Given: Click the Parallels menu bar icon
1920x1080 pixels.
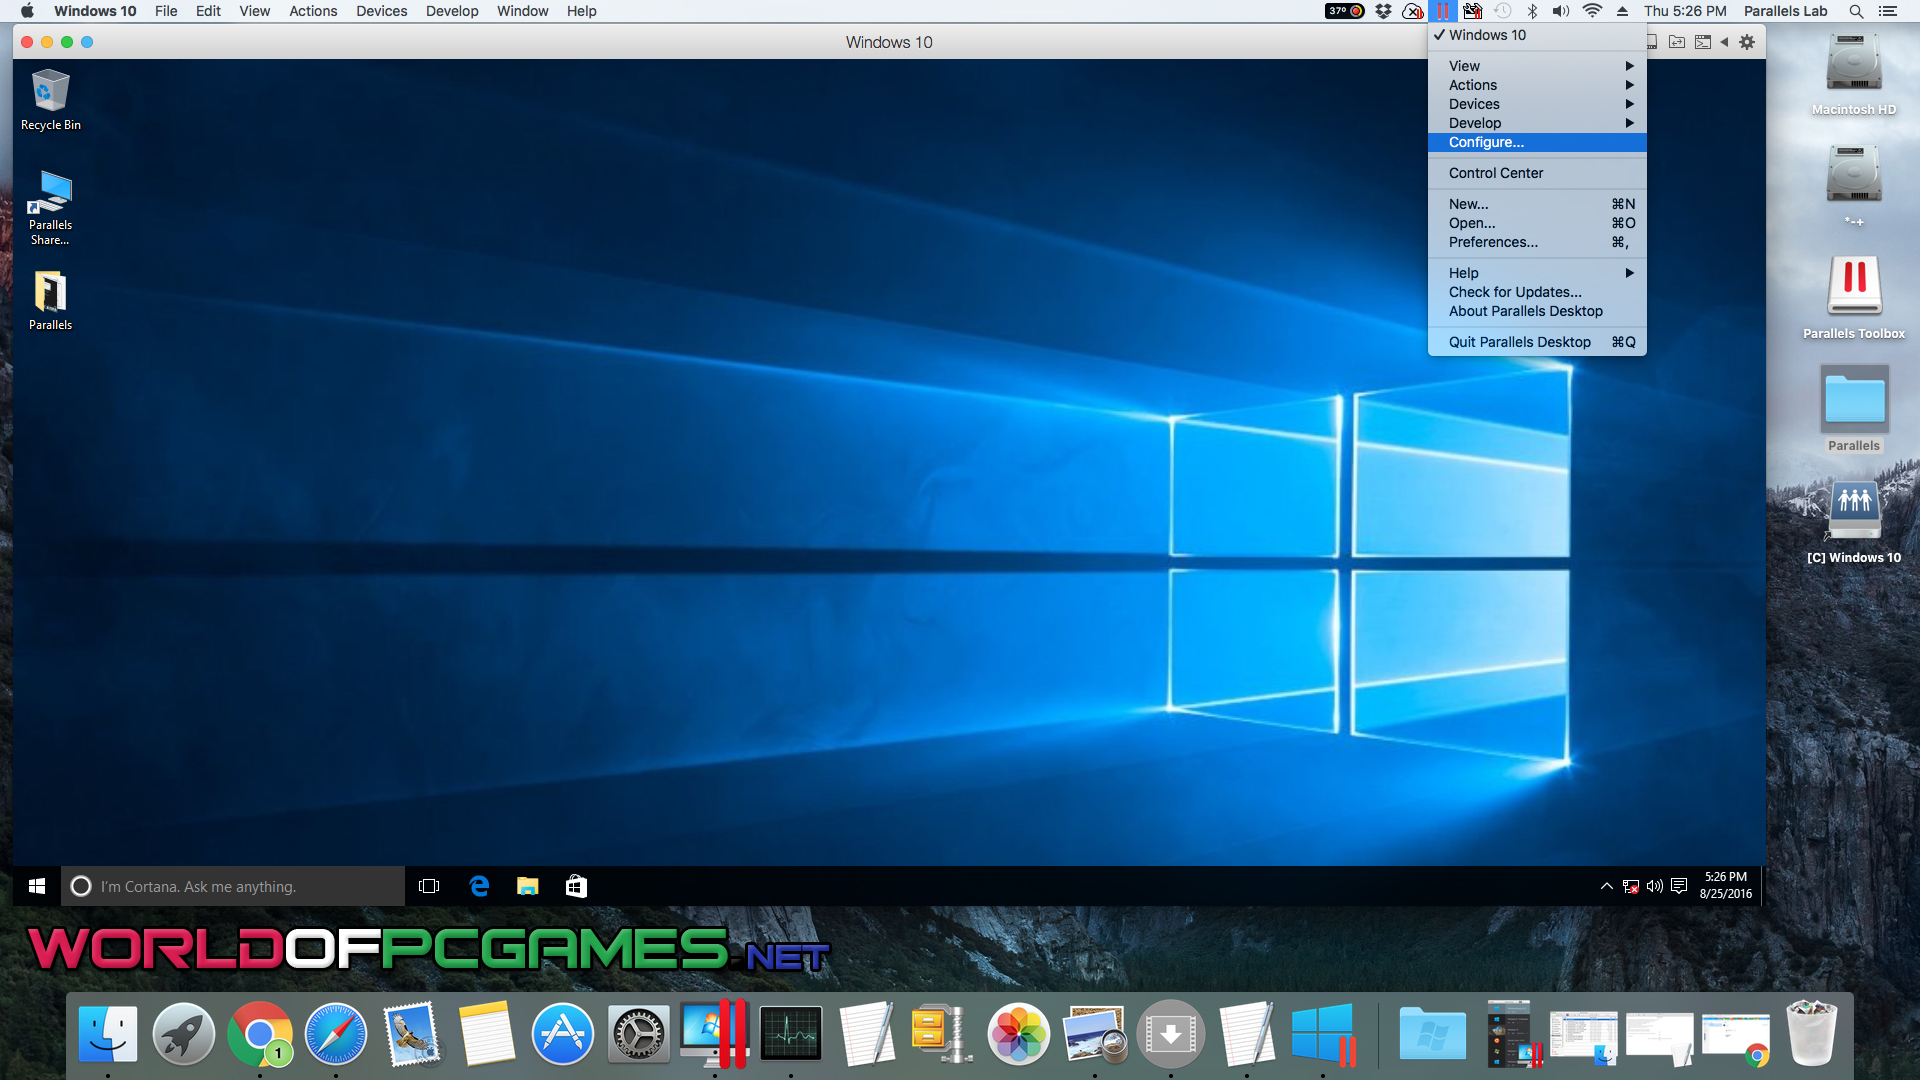Looking at the screenshot, I should click(1442, 11).
